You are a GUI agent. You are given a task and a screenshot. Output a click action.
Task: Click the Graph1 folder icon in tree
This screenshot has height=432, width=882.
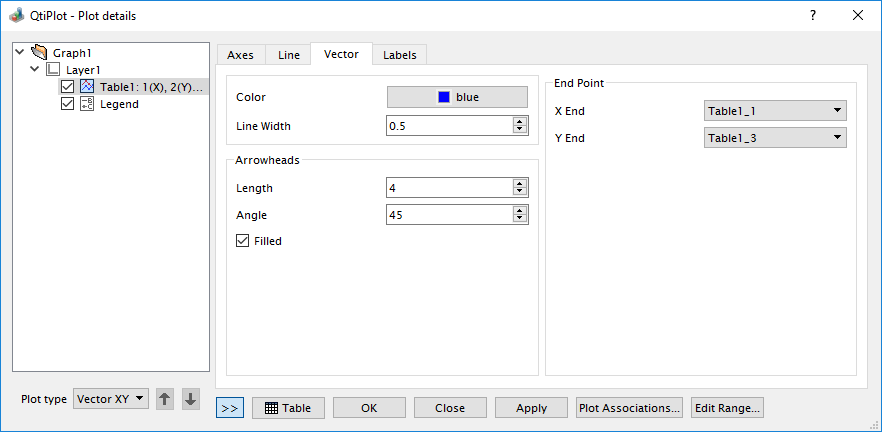click(40, 52)
